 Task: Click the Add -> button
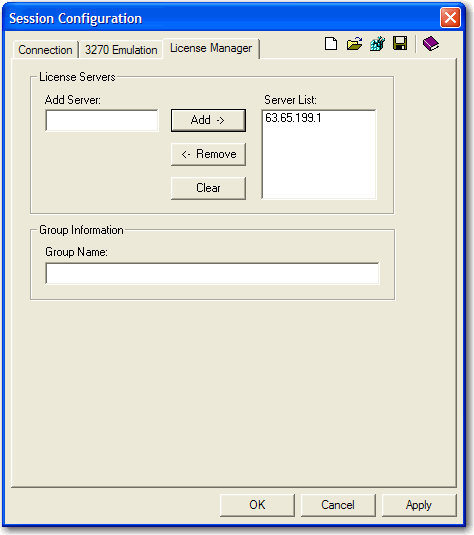coord(208,120)
